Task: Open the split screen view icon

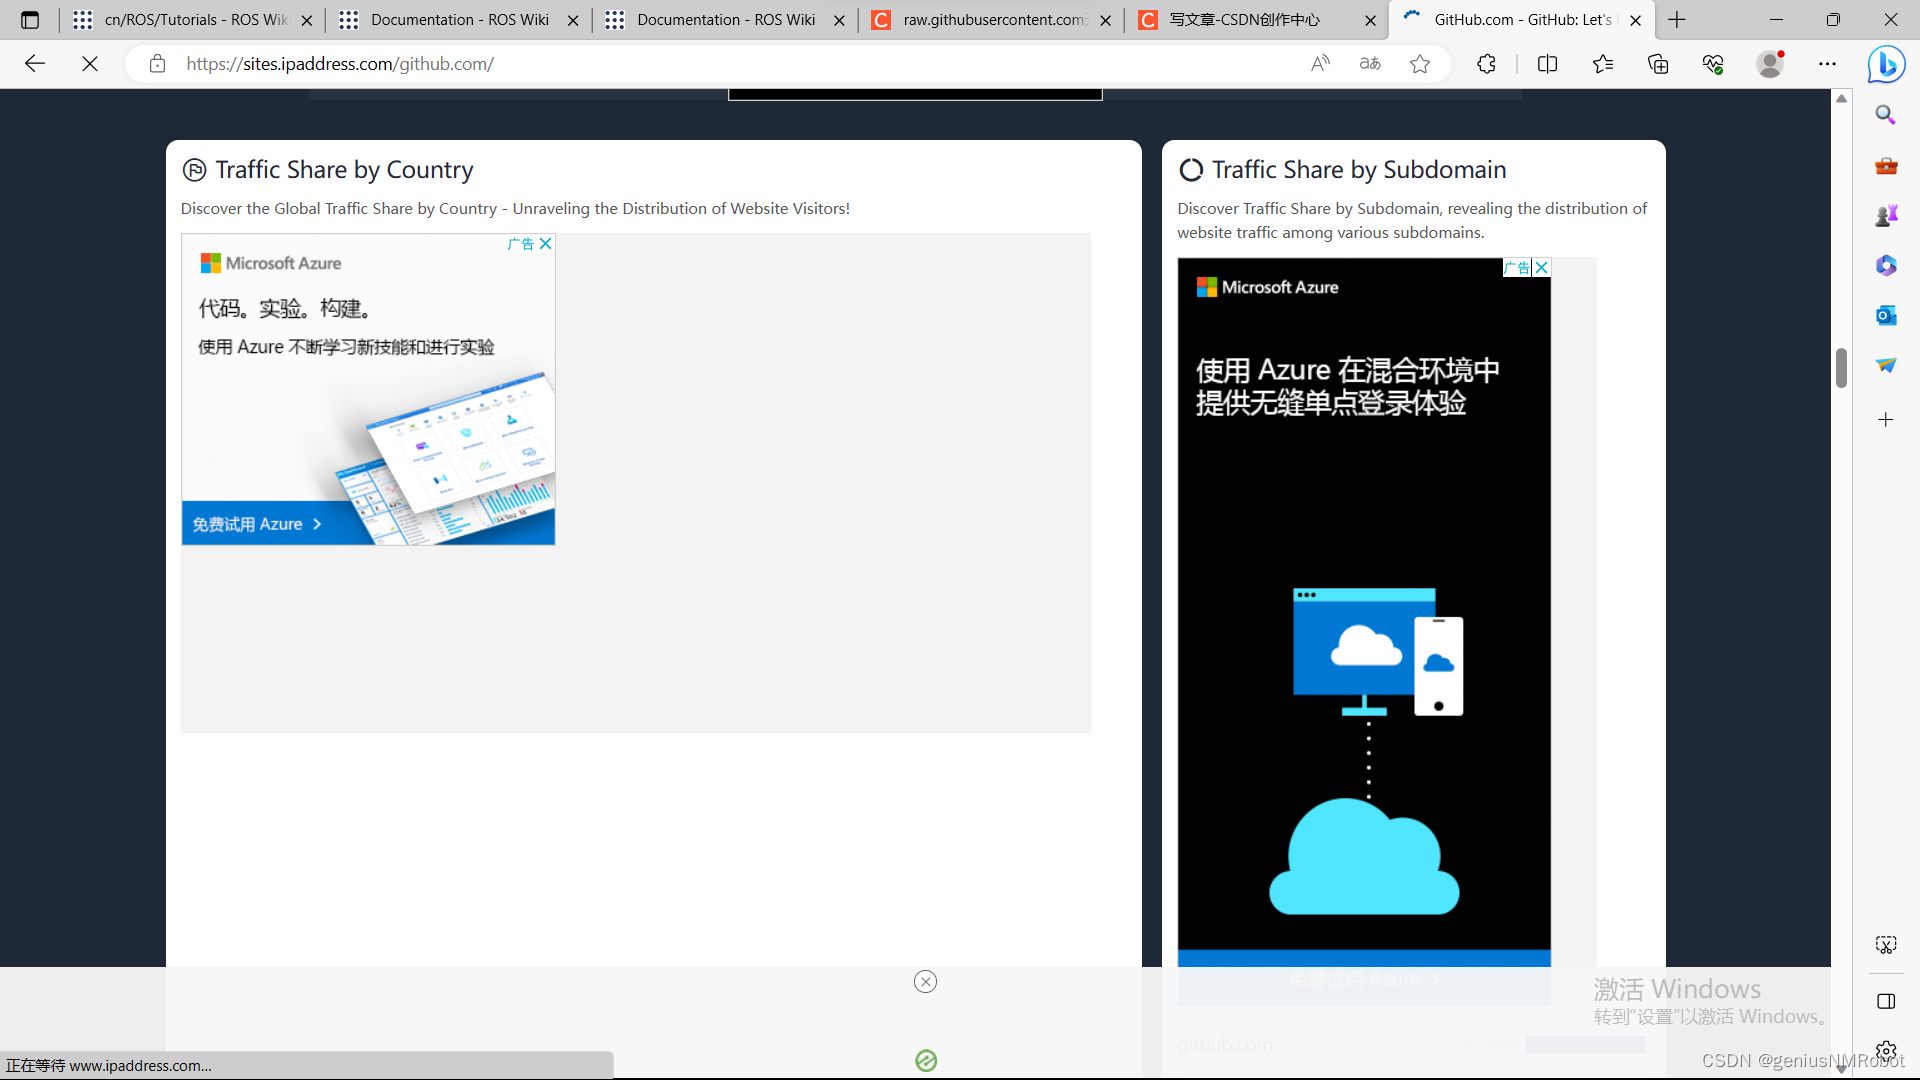Action: click(1547, 64)
